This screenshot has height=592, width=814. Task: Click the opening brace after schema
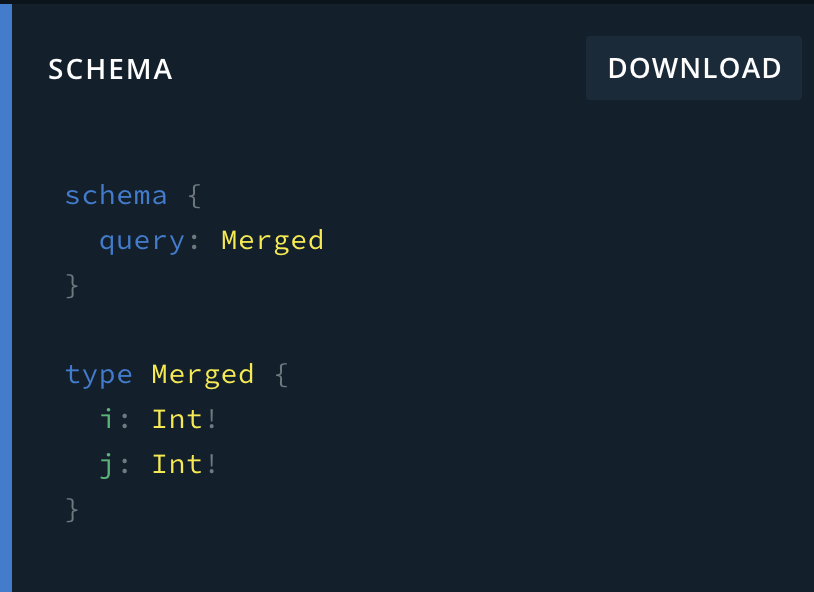coord(193,195)
